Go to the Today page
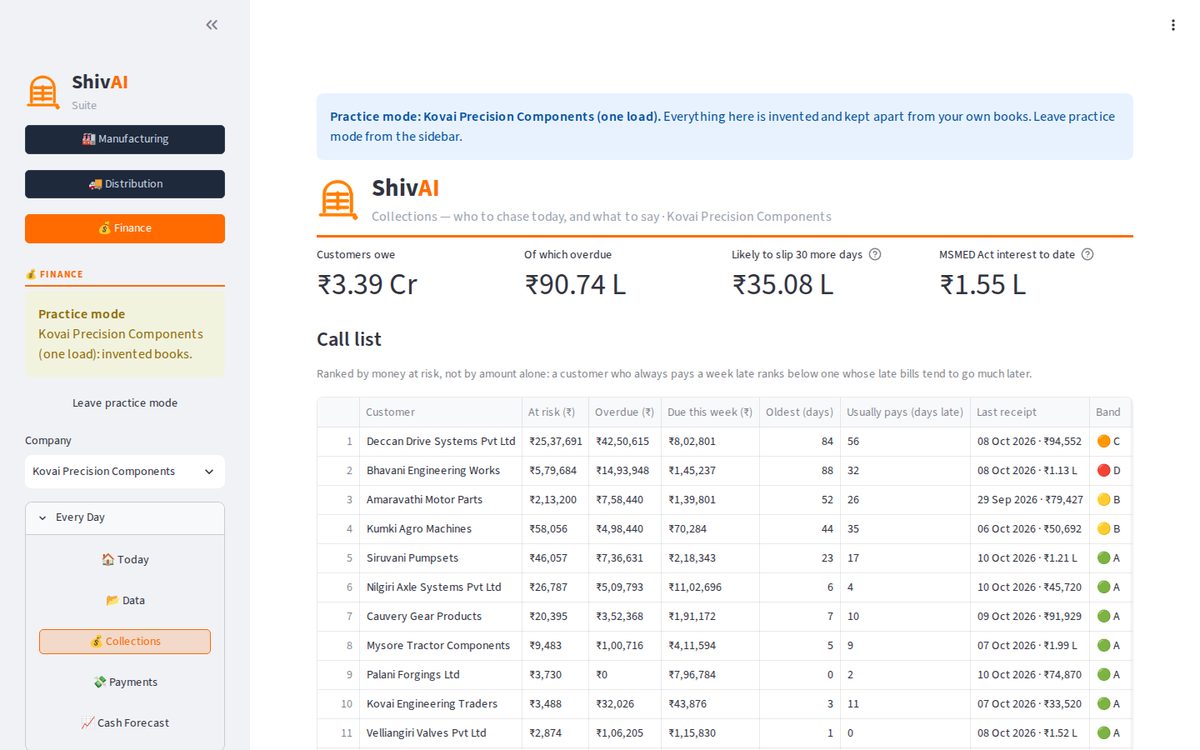 (125, 560)
